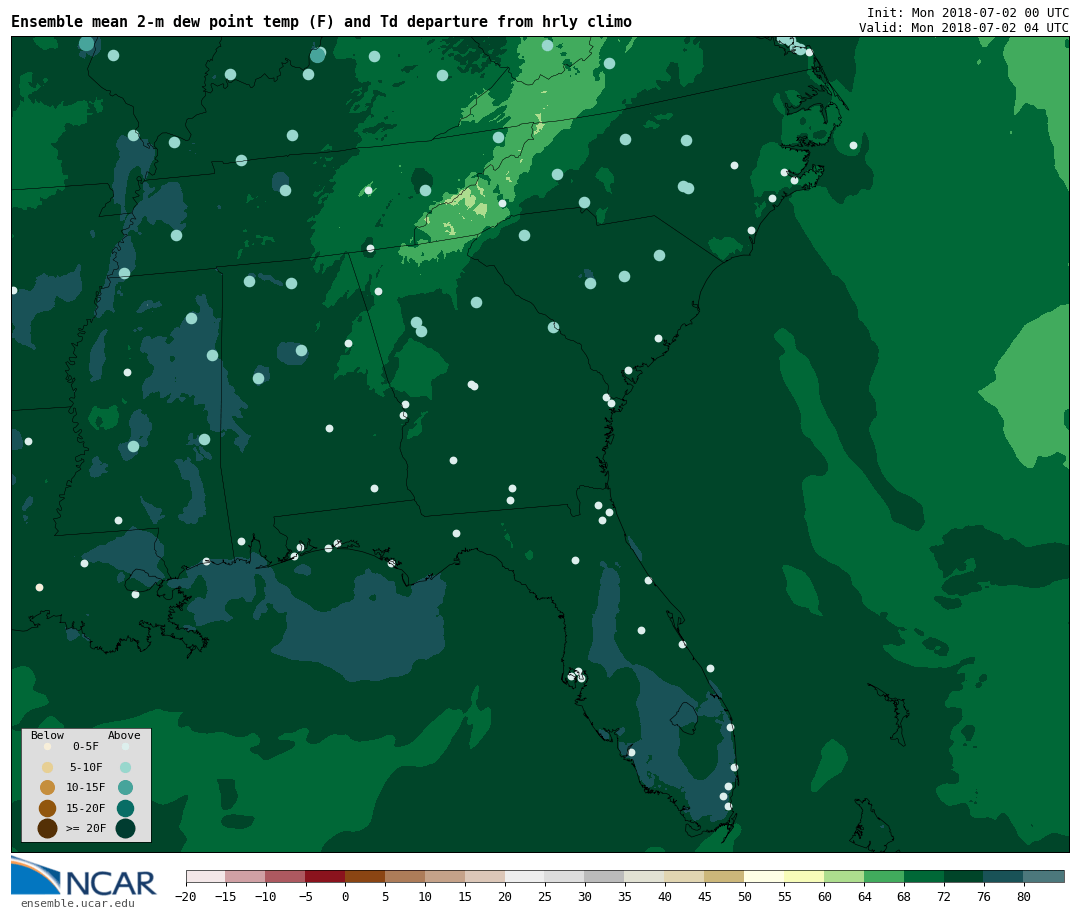The image size is (1080, 915).
Task: Select the pale gray-green 35 to 40 colorbar swatch
Action: [645, 876]
